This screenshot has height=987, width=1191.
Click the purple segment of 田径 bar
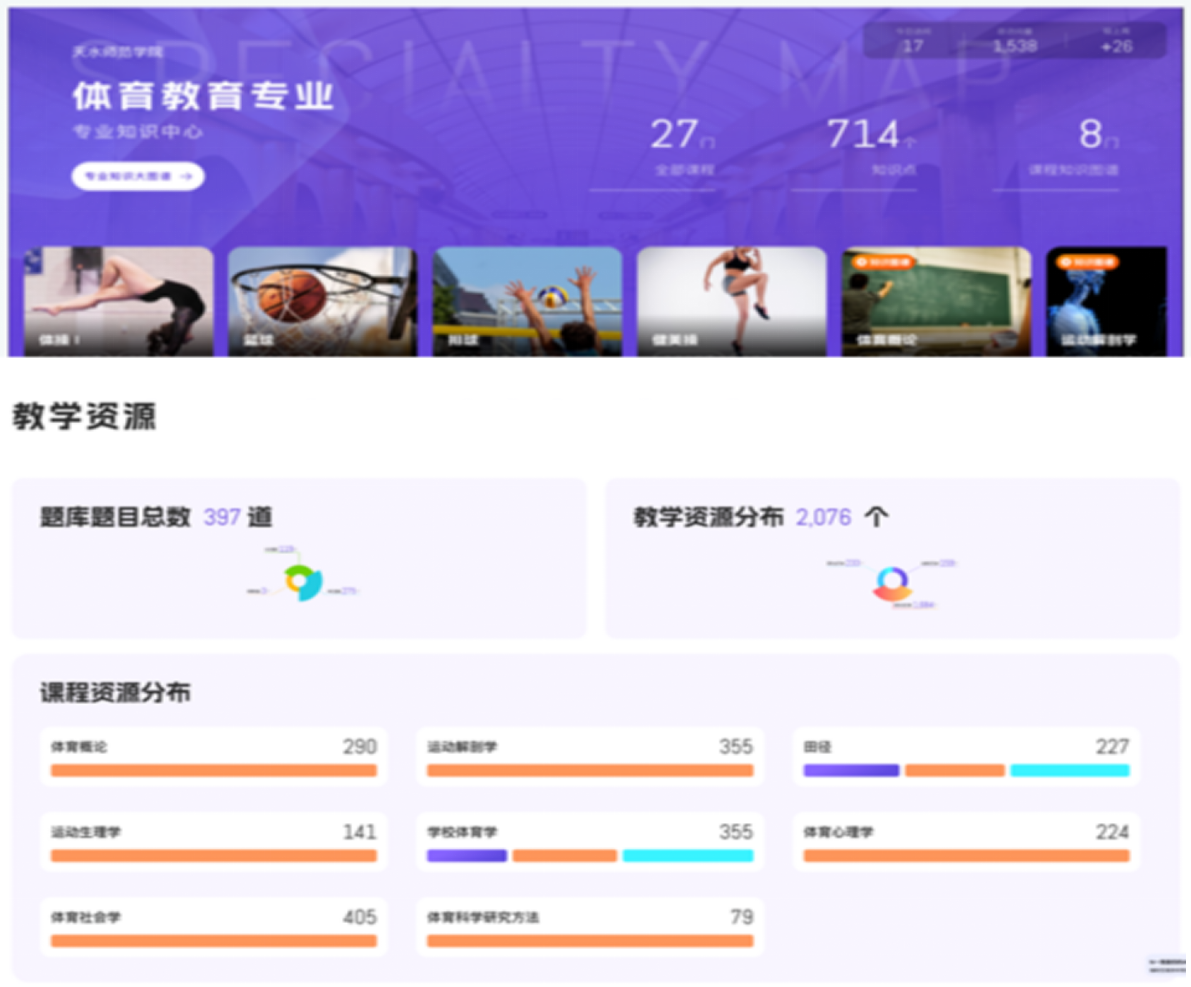click(x=851, y=771)
